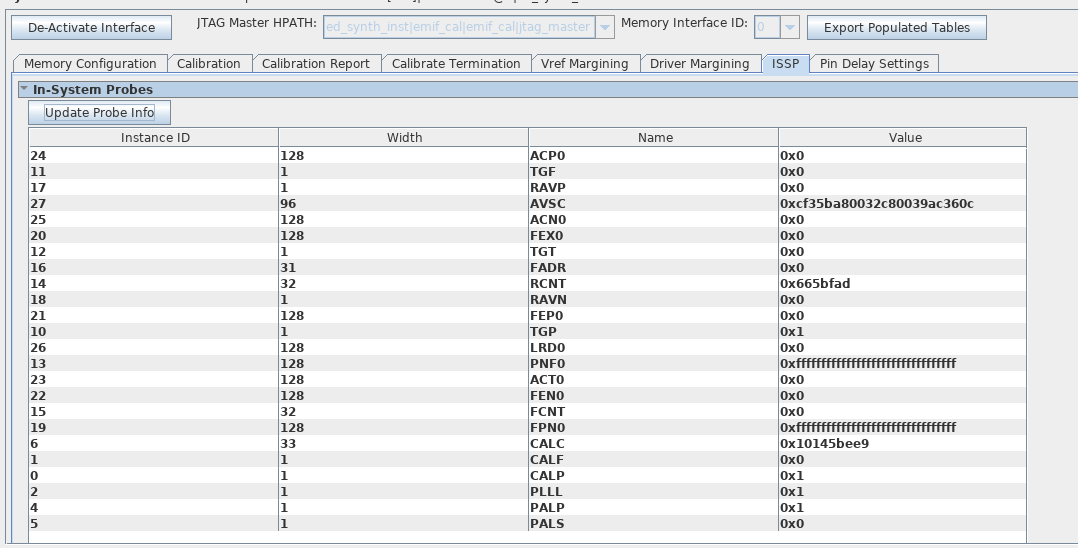The image size is (1078, 548).
Task: Click the Value column header
Action: [x=904, y=138]
